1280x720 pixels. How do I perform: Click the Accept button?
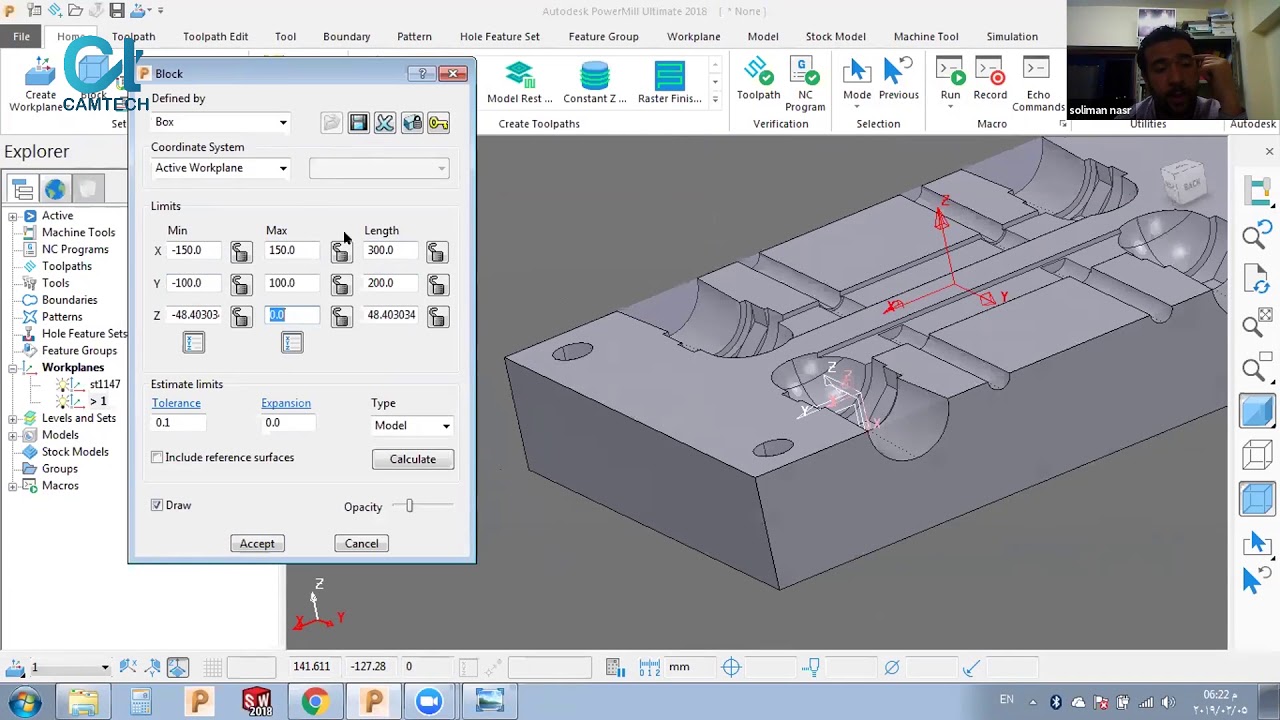click(x=257, y=544)
